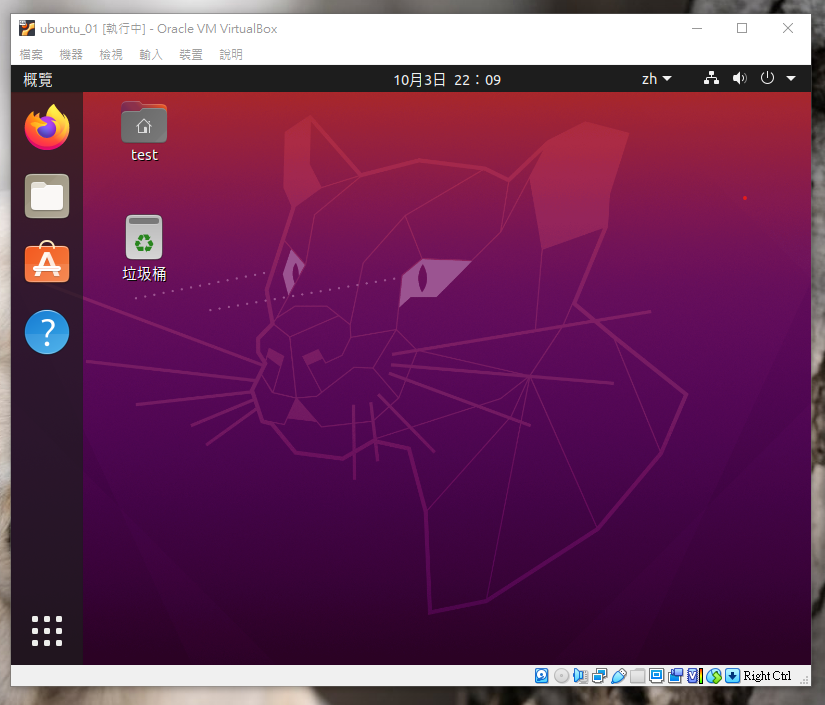
Task: Open the zh input source dropdown
Action: (x=656, y=79)
